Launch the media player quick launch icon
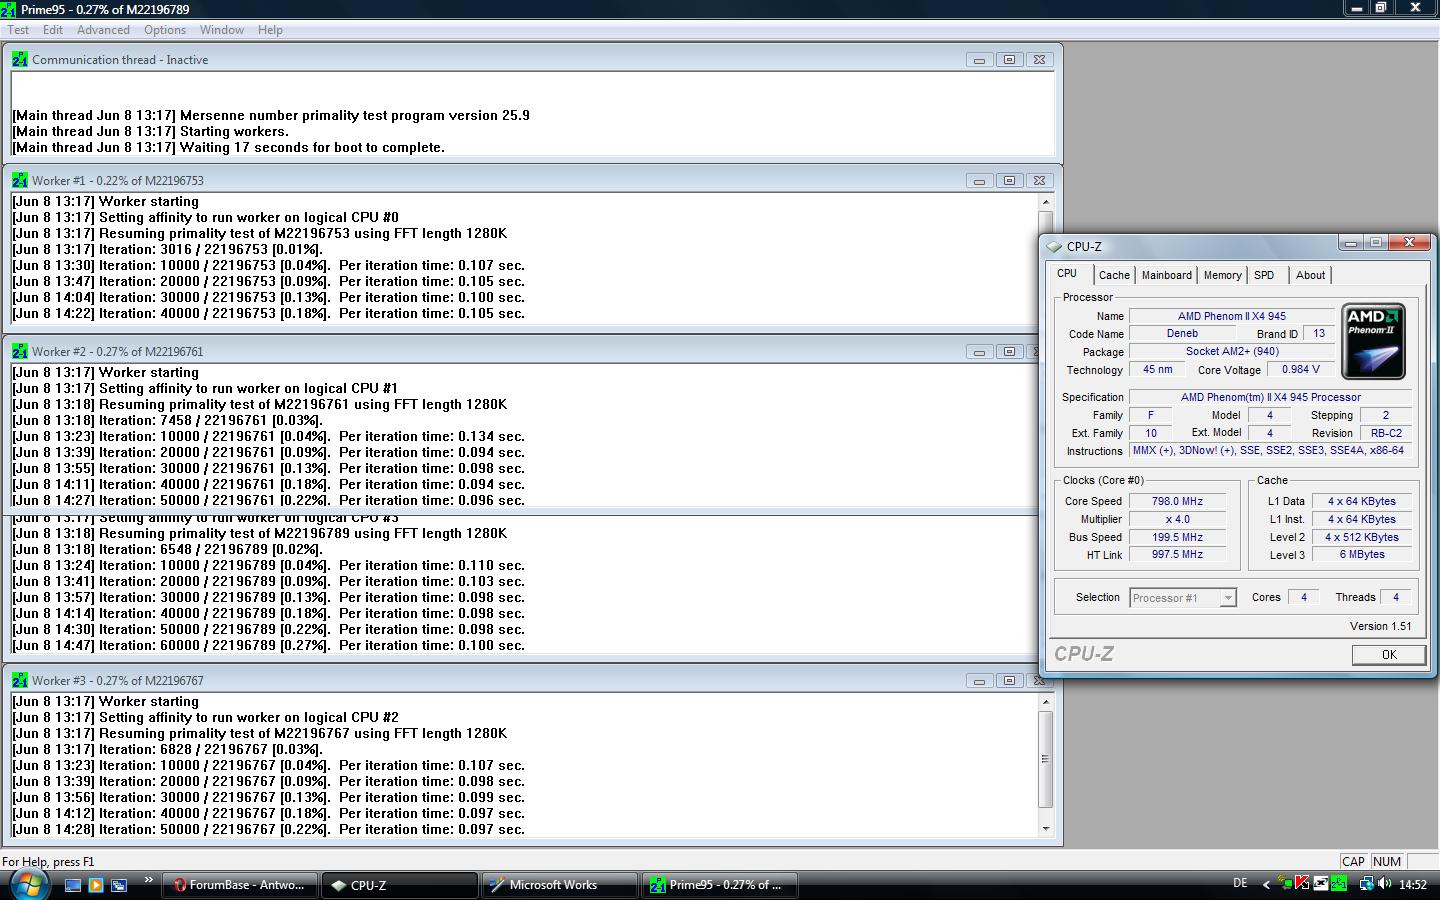The image size is (1440, 900). (96, 885)
